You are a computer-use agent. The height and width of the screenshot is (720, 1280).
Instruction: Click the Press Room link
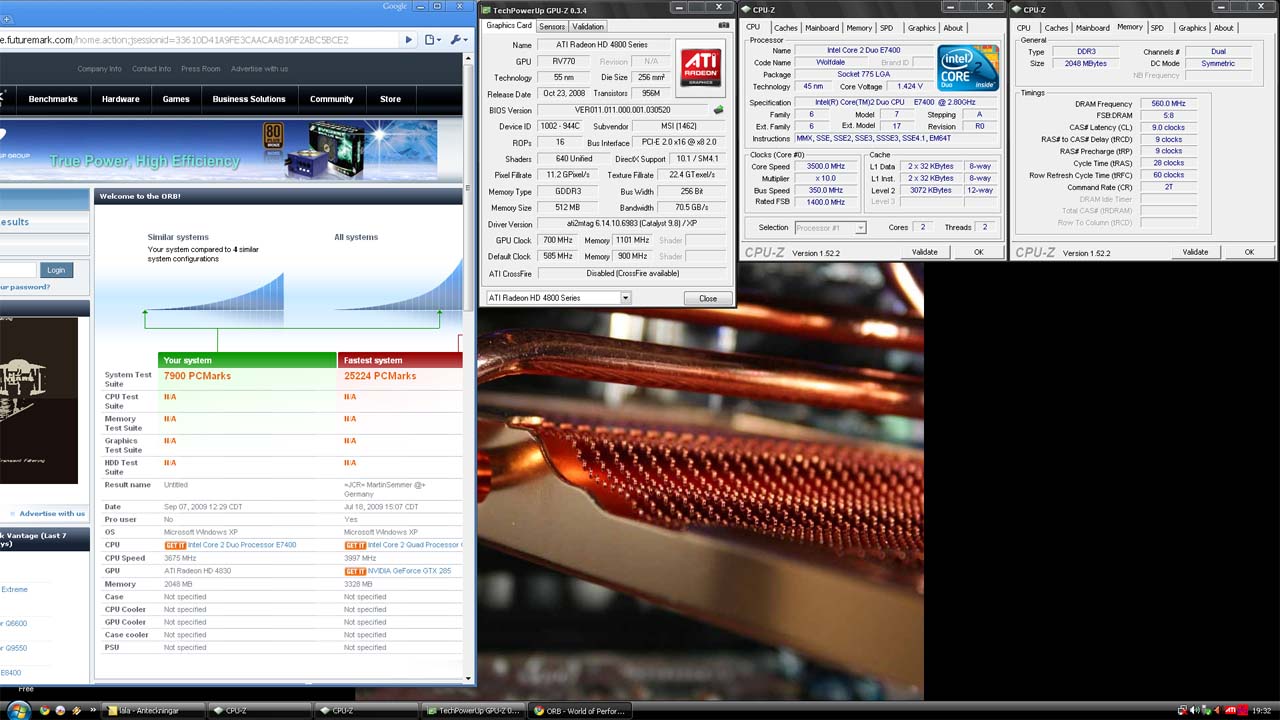tap(201, 69)
